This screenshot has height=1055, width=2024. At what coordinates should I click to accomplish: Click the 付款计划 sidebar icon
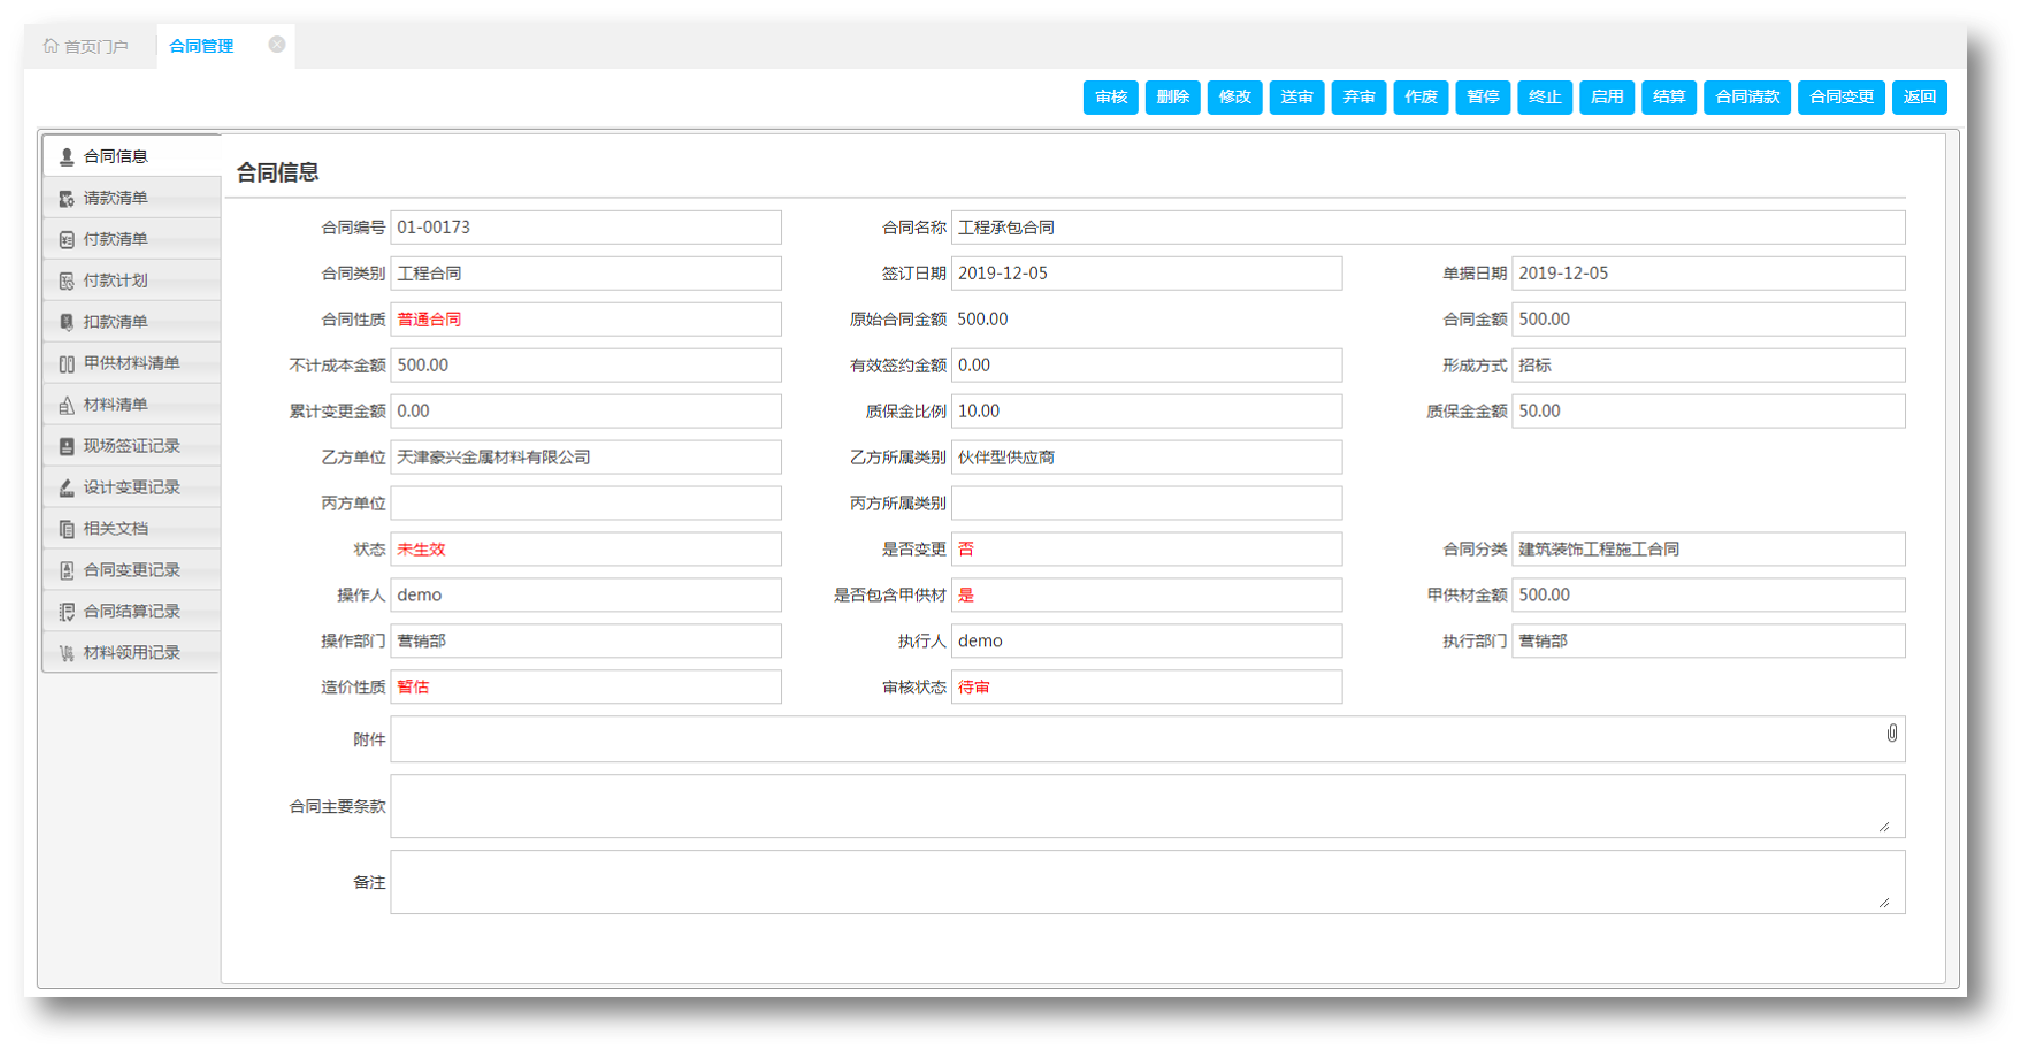pos(67,281)
